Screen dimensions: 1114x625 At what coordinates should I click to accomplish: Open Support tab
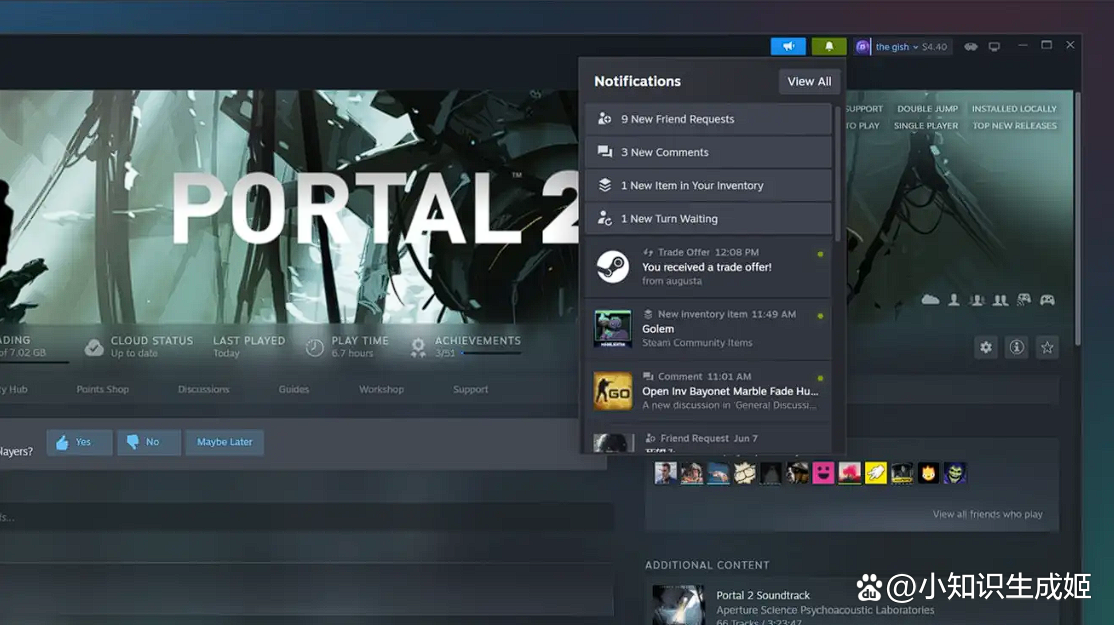tap(470, 389)
